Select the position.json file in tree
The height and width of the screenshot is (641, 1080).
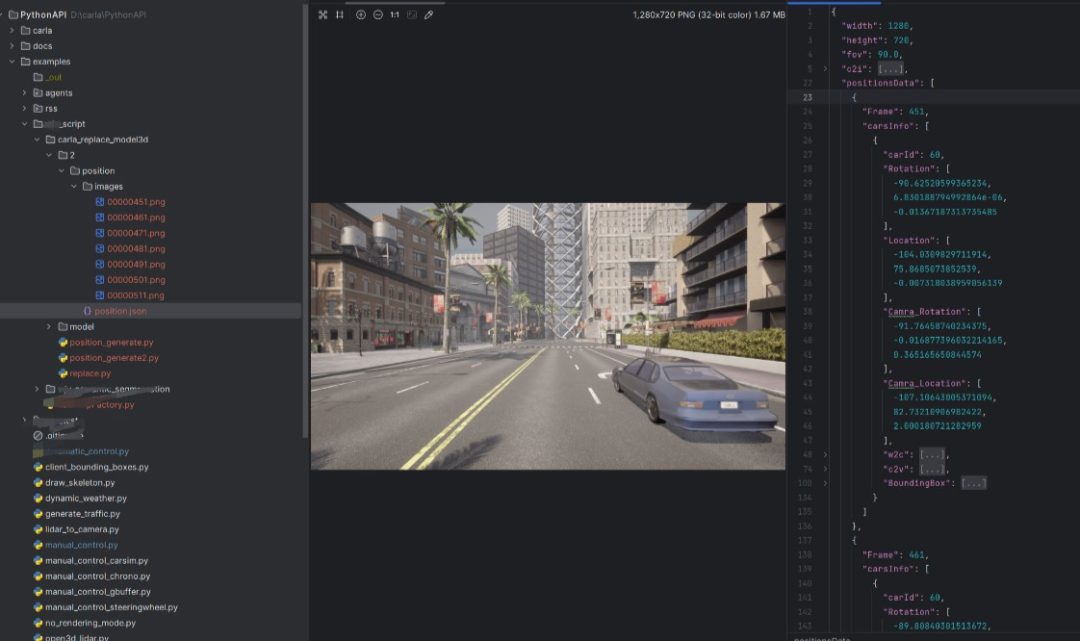click(120, 311)
